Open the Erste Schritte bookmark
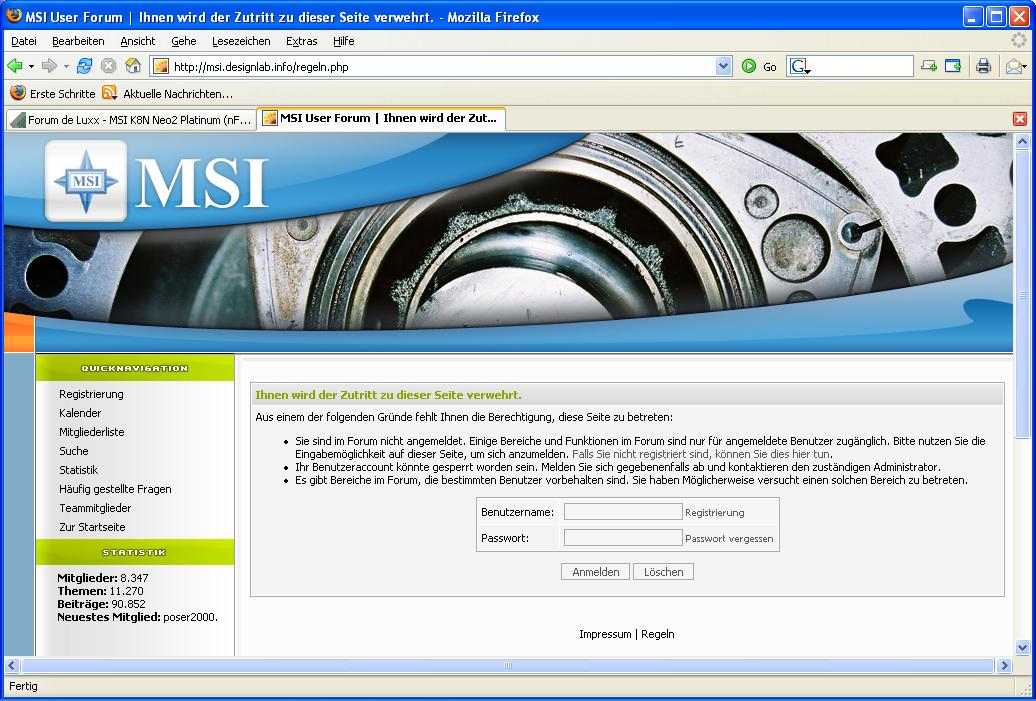Viewport: 1036px width, 701px height. (x=53, y=93)
